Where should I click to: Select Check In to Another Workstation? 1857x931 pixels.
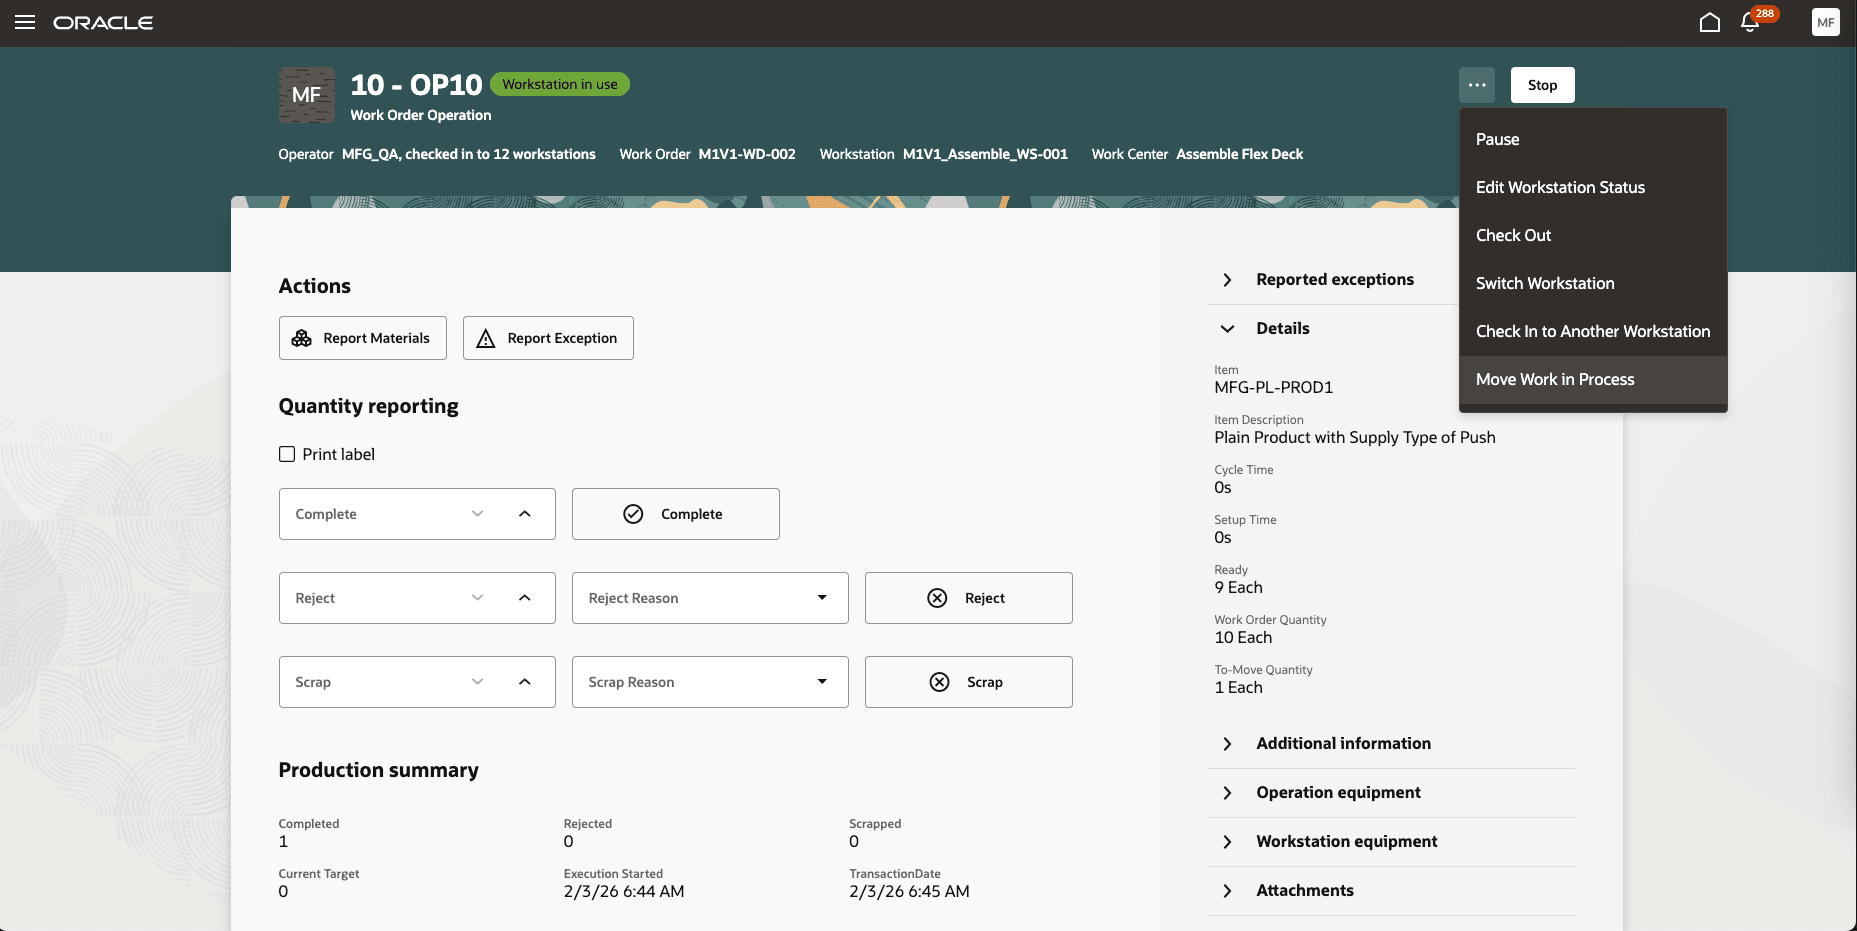(x=1593, y=332)
